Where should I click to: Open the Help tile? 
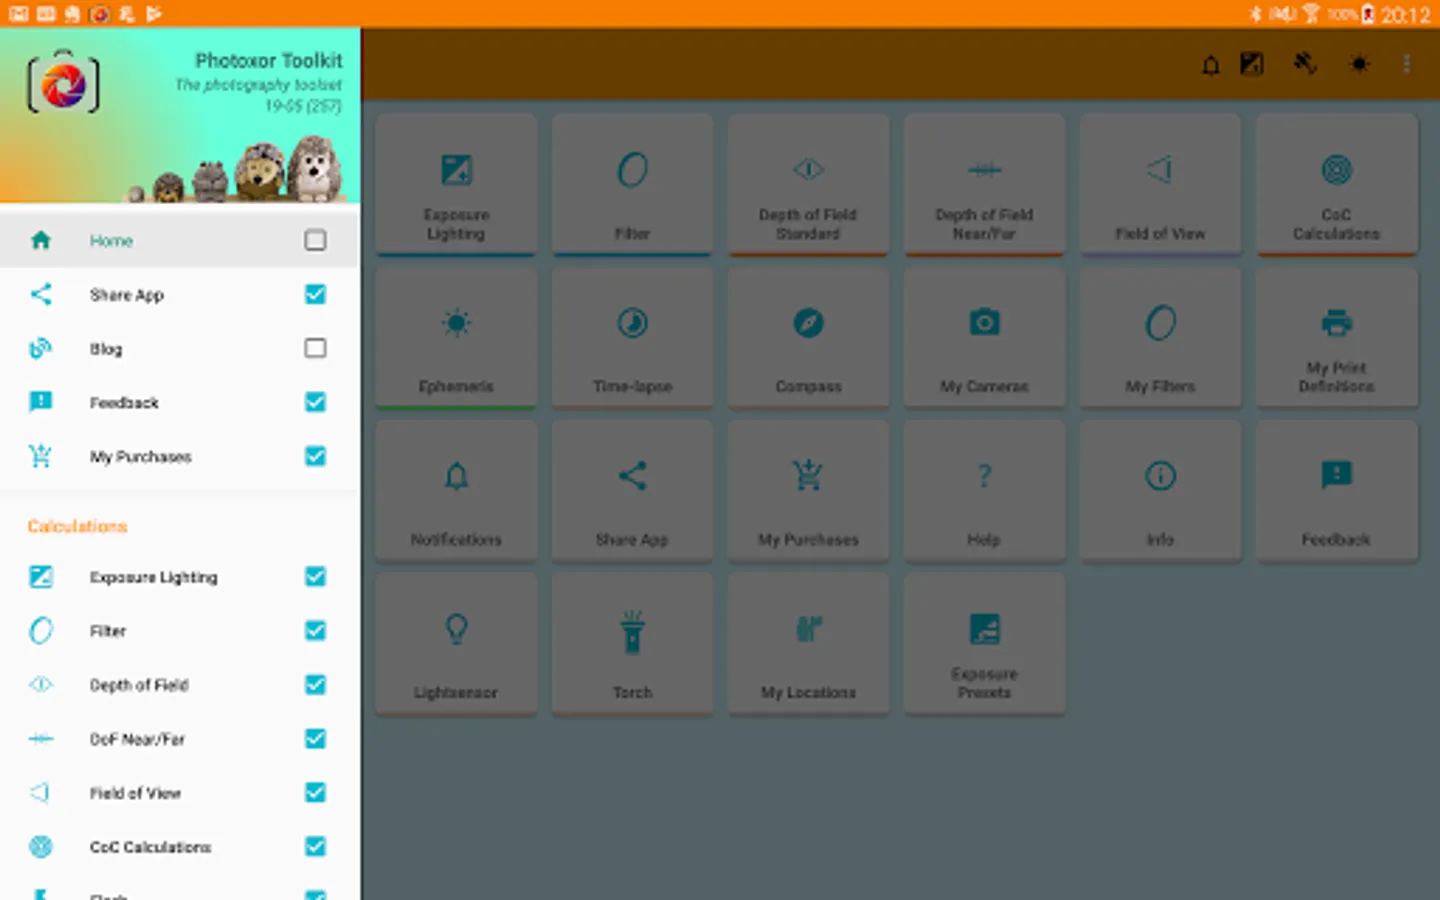(x=984, y=491)
